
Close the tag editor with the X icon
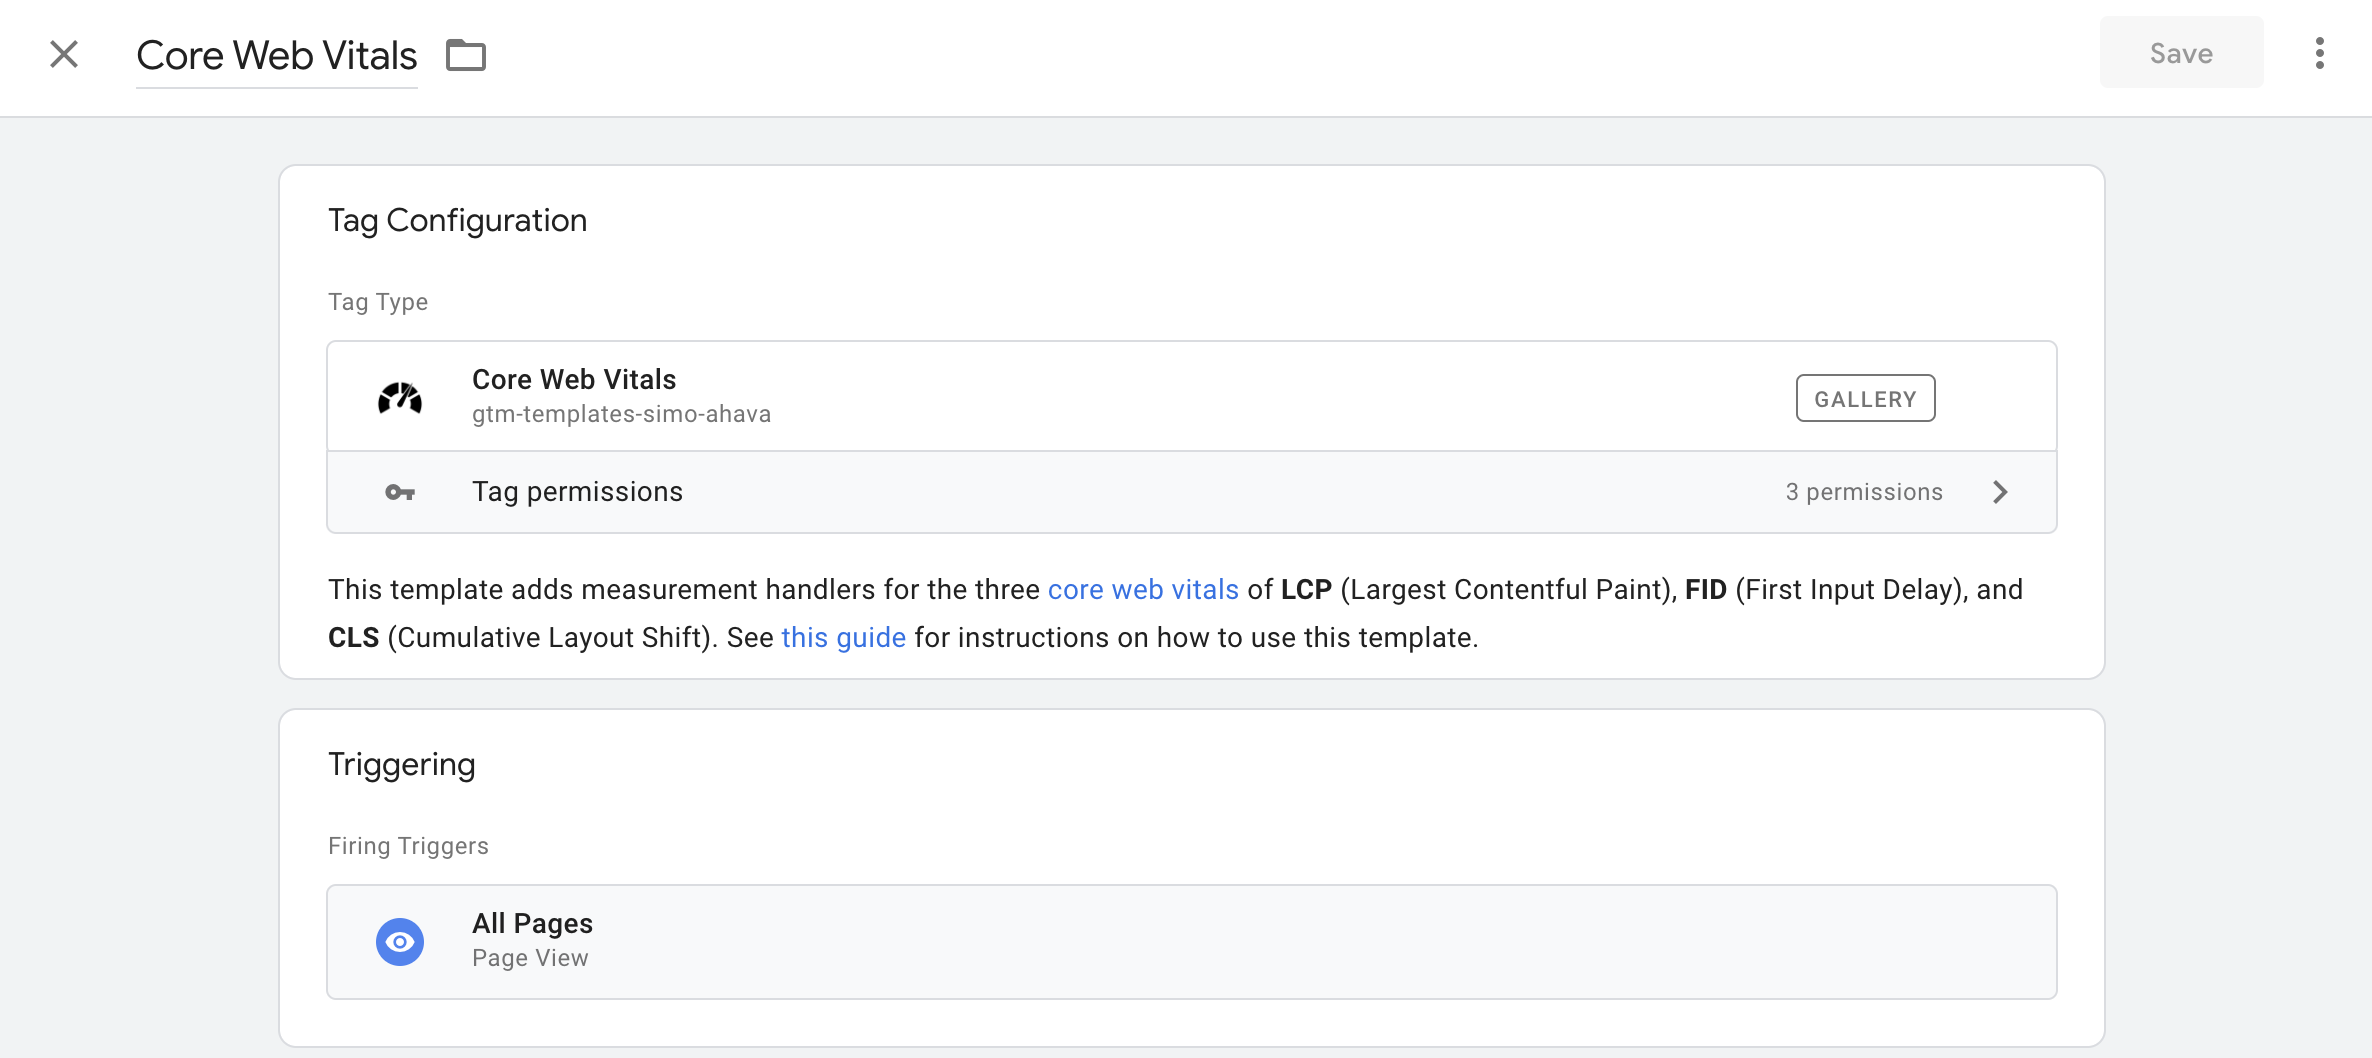click(64, 54)
